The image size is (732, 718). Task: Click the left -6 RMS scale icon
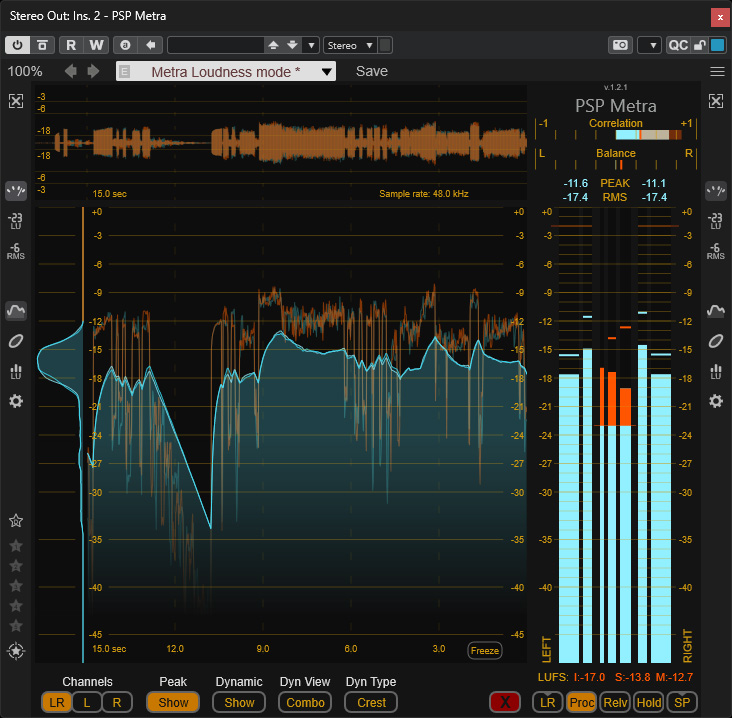16,251
